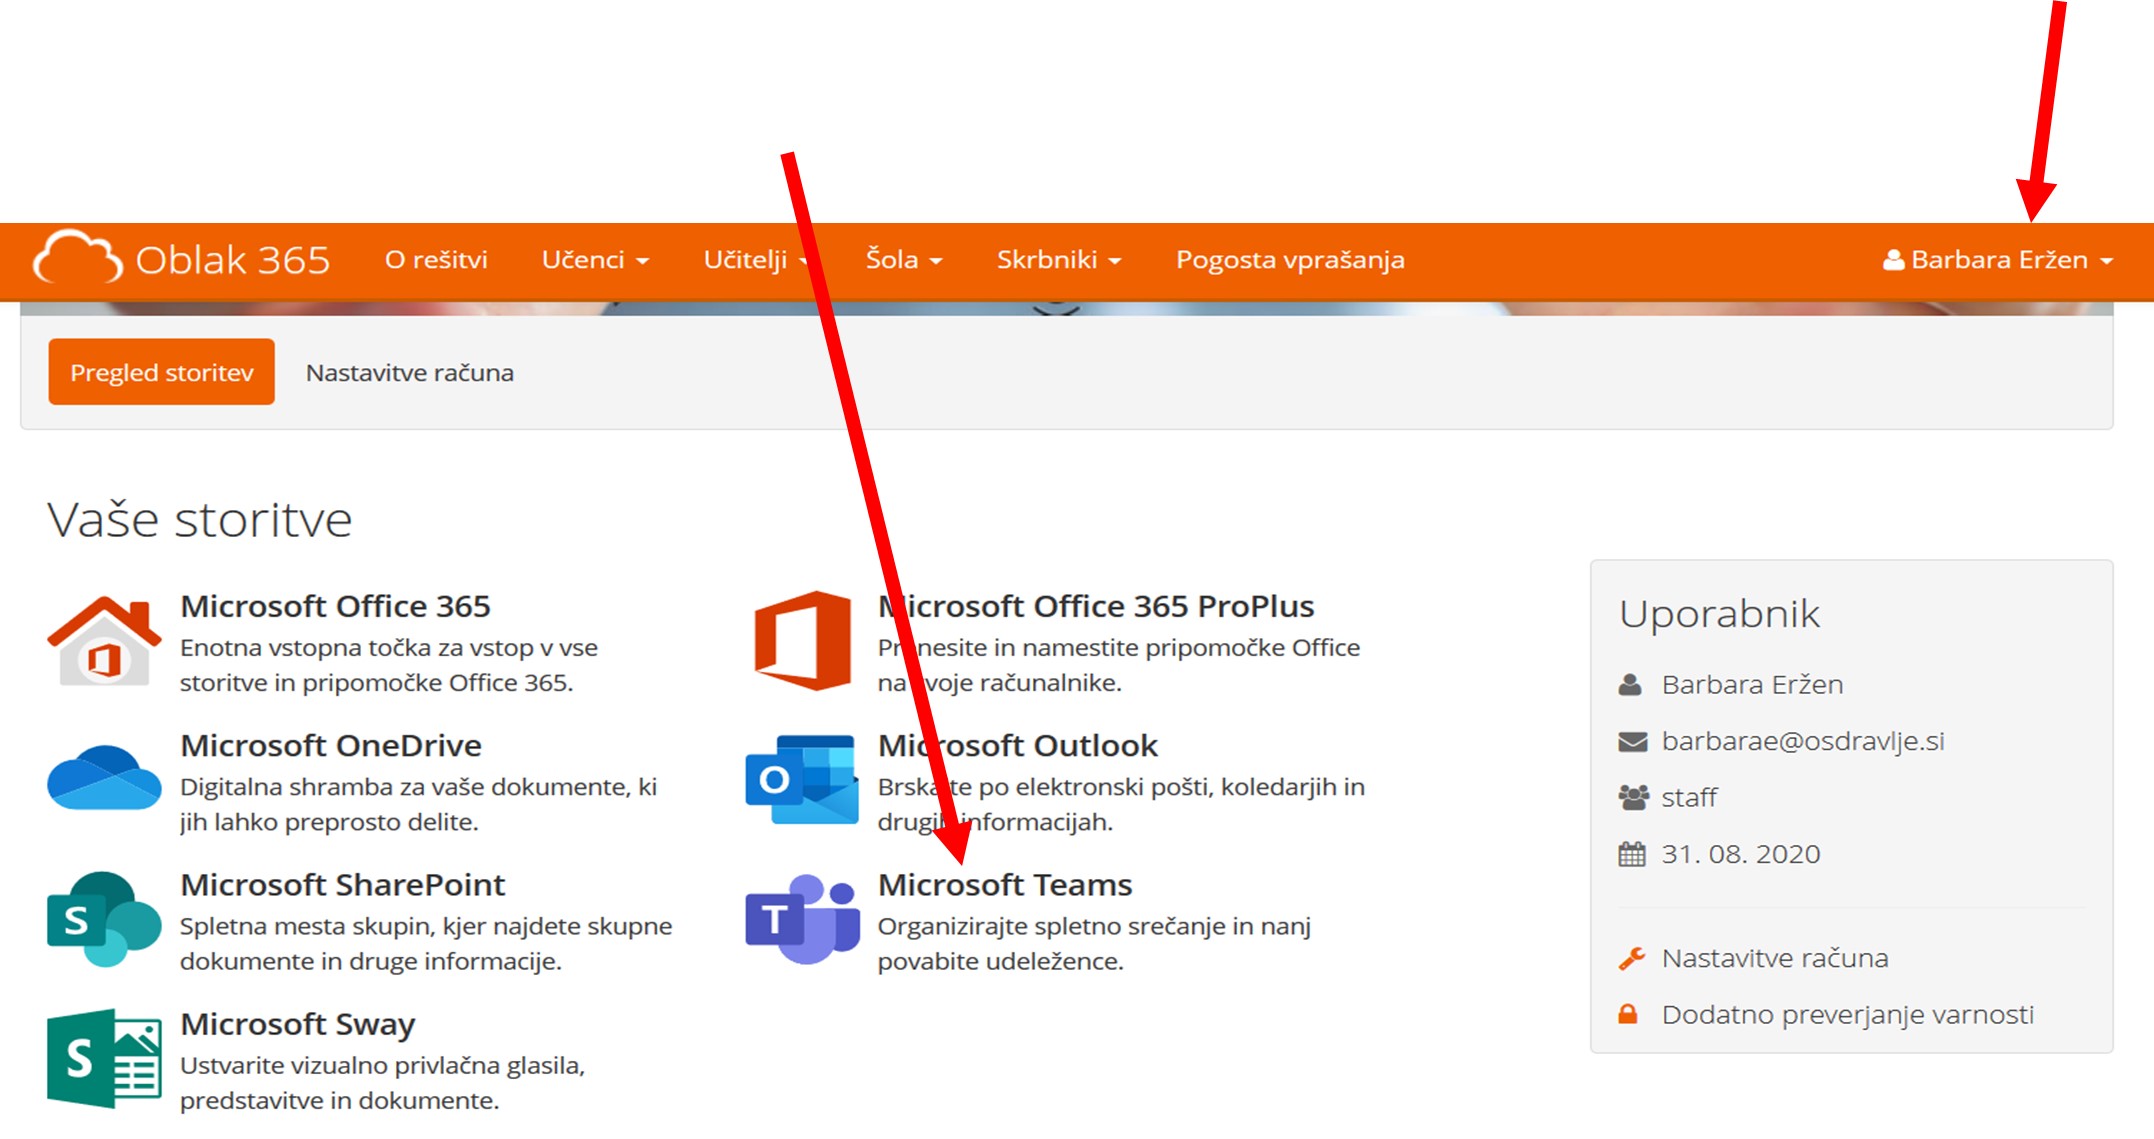Expand the Učenci dropdown menu
Viewport: 2154px width, 1139px height.
[x=595, y=260]
